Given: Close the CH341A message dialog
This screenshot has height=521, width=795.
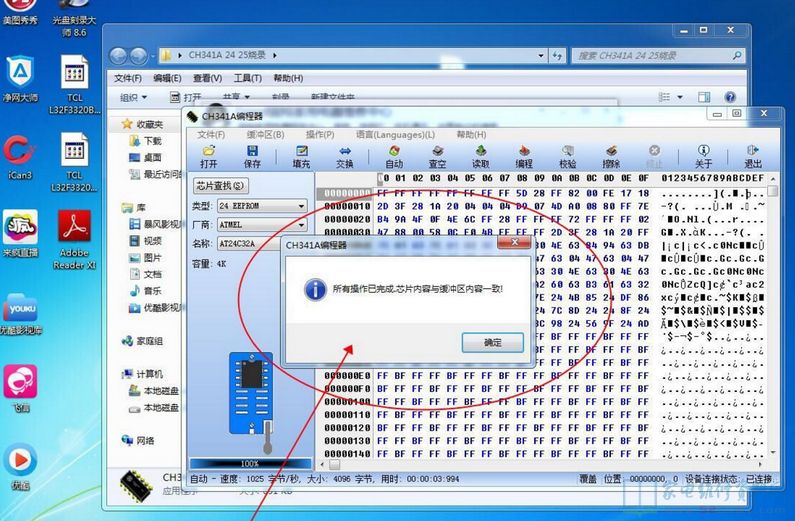Looking at the screenshot, I should (515, 243).
